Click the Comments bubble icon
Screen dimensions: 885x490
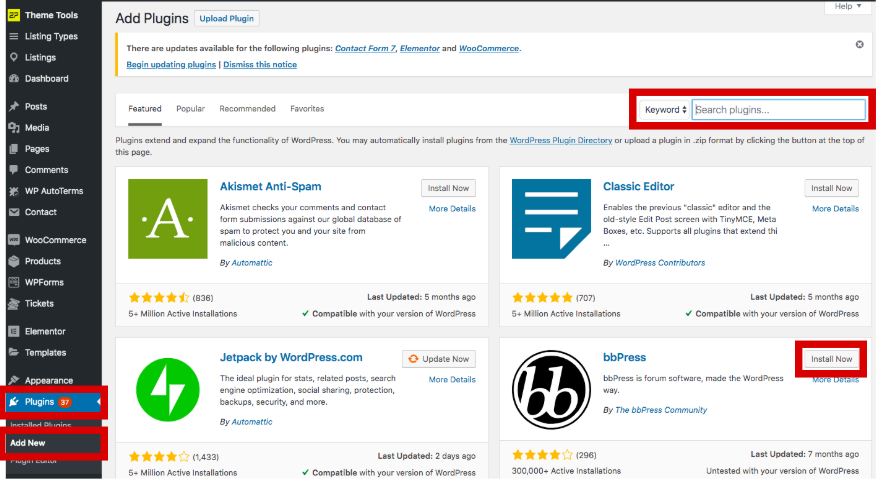(14, 170)
